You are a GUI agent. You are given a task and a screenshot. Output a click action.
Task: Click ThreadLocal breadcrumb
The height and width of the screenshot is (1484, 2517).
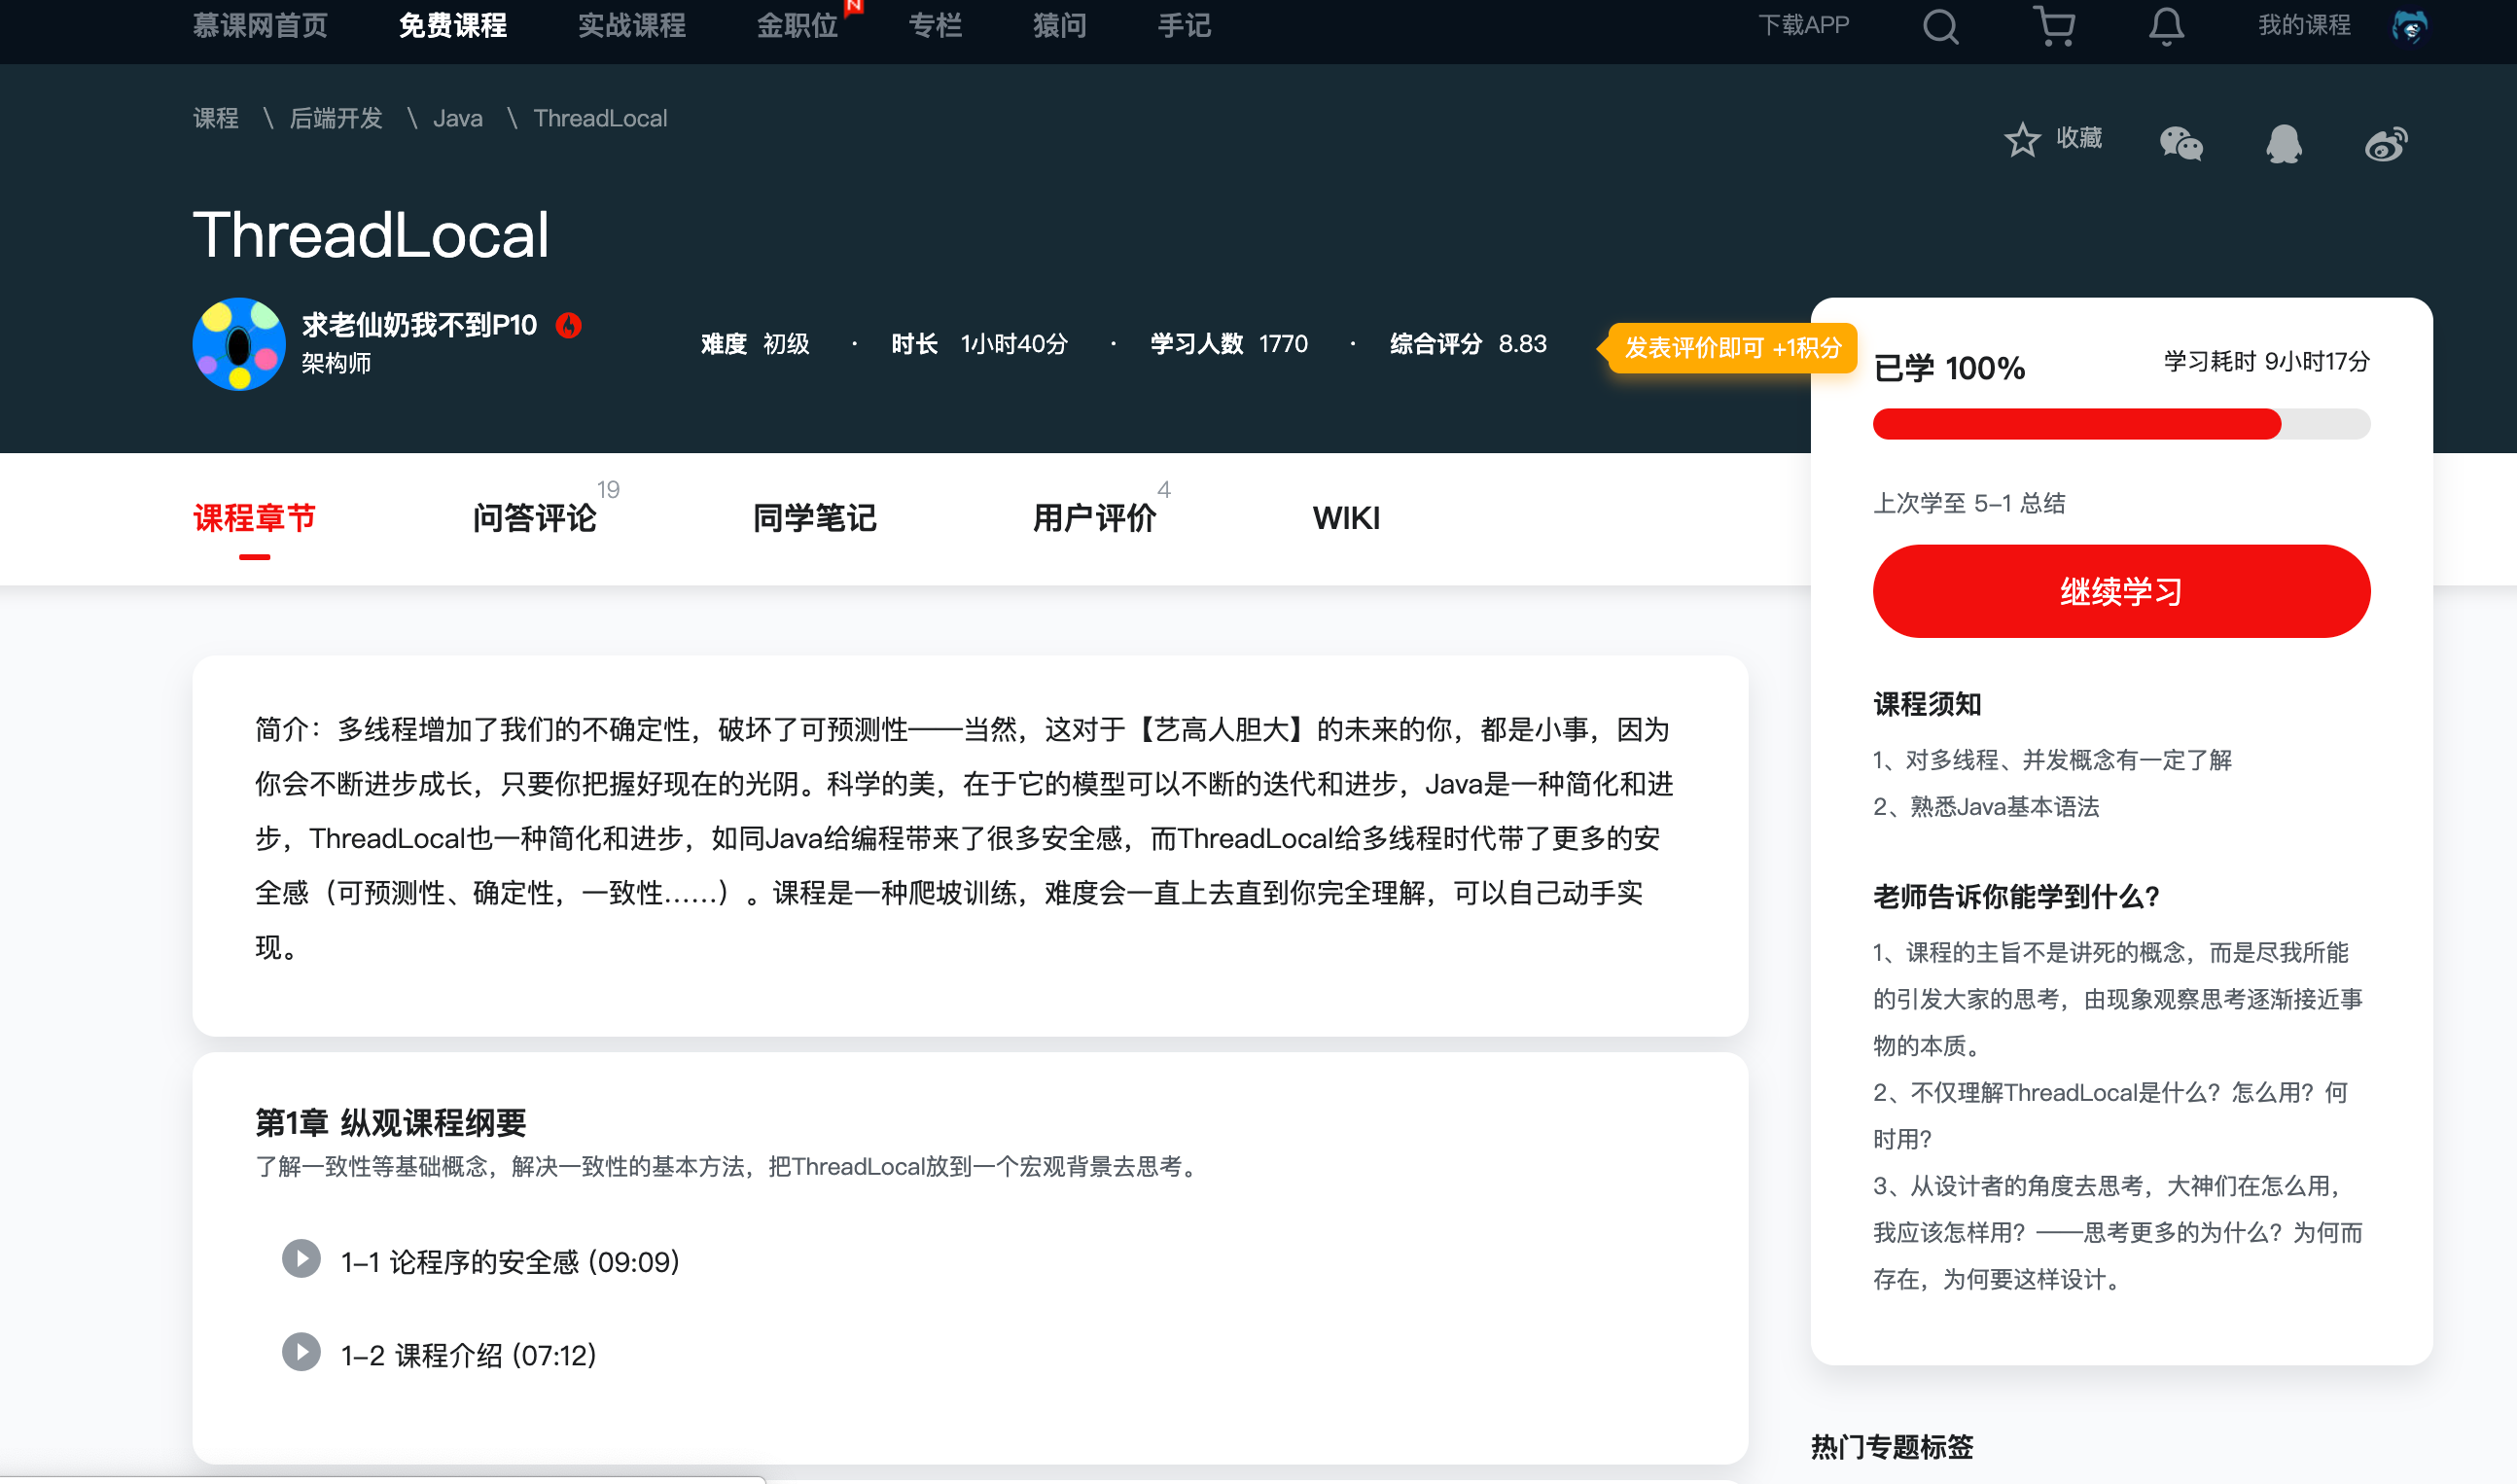click(x=600, y=118)
